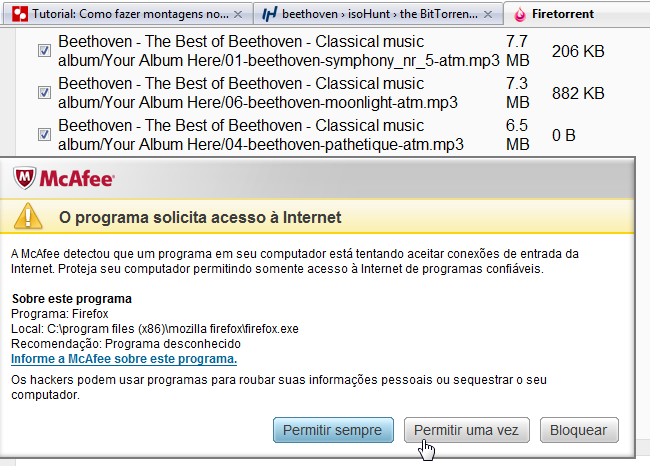Toggle the pathetique mp3 file checkbox
This screenshot has width=650, height=466.
pos(44,134)
